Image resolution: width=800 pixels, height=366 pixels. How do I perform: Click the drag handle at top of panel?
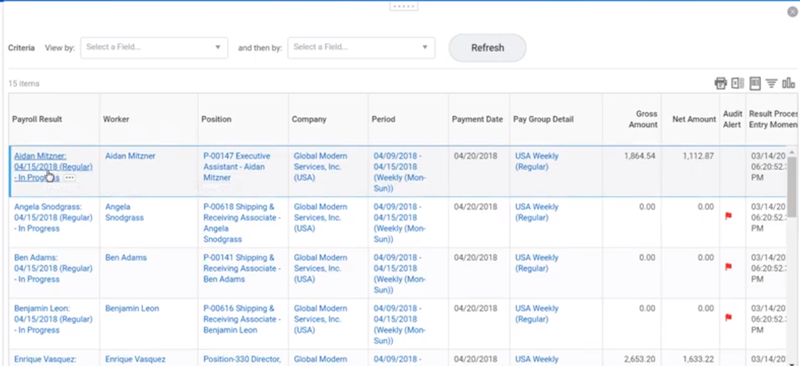pos(404,6)
